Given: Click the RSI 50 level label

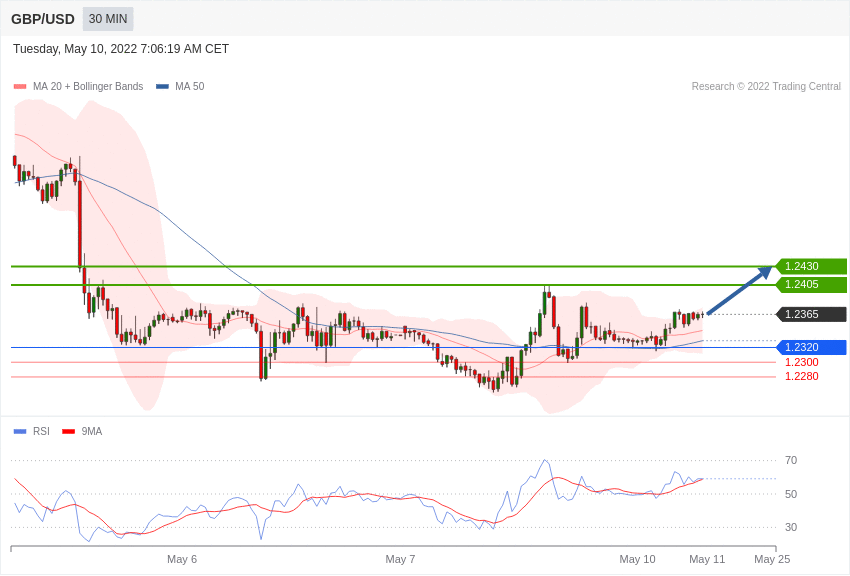Looking at the screenshot, I should (791, 494).
